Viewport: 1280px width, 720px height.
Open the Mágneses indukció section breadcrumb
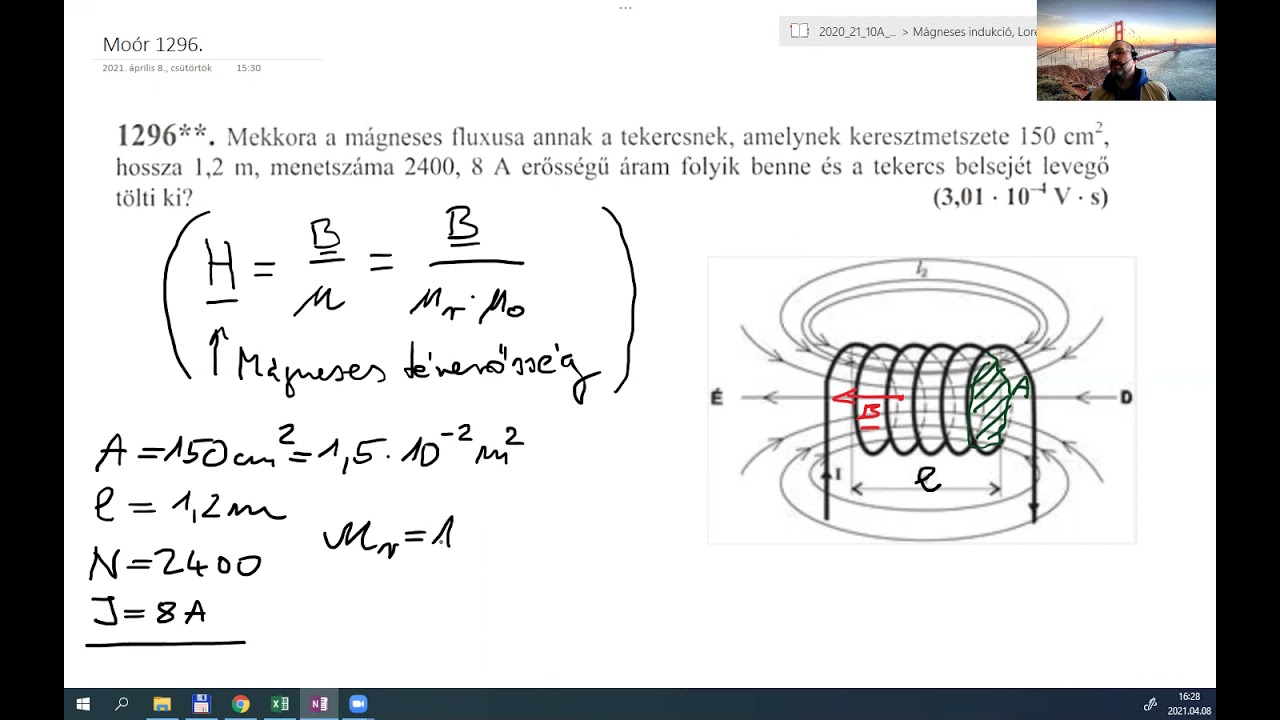[975, 32]
